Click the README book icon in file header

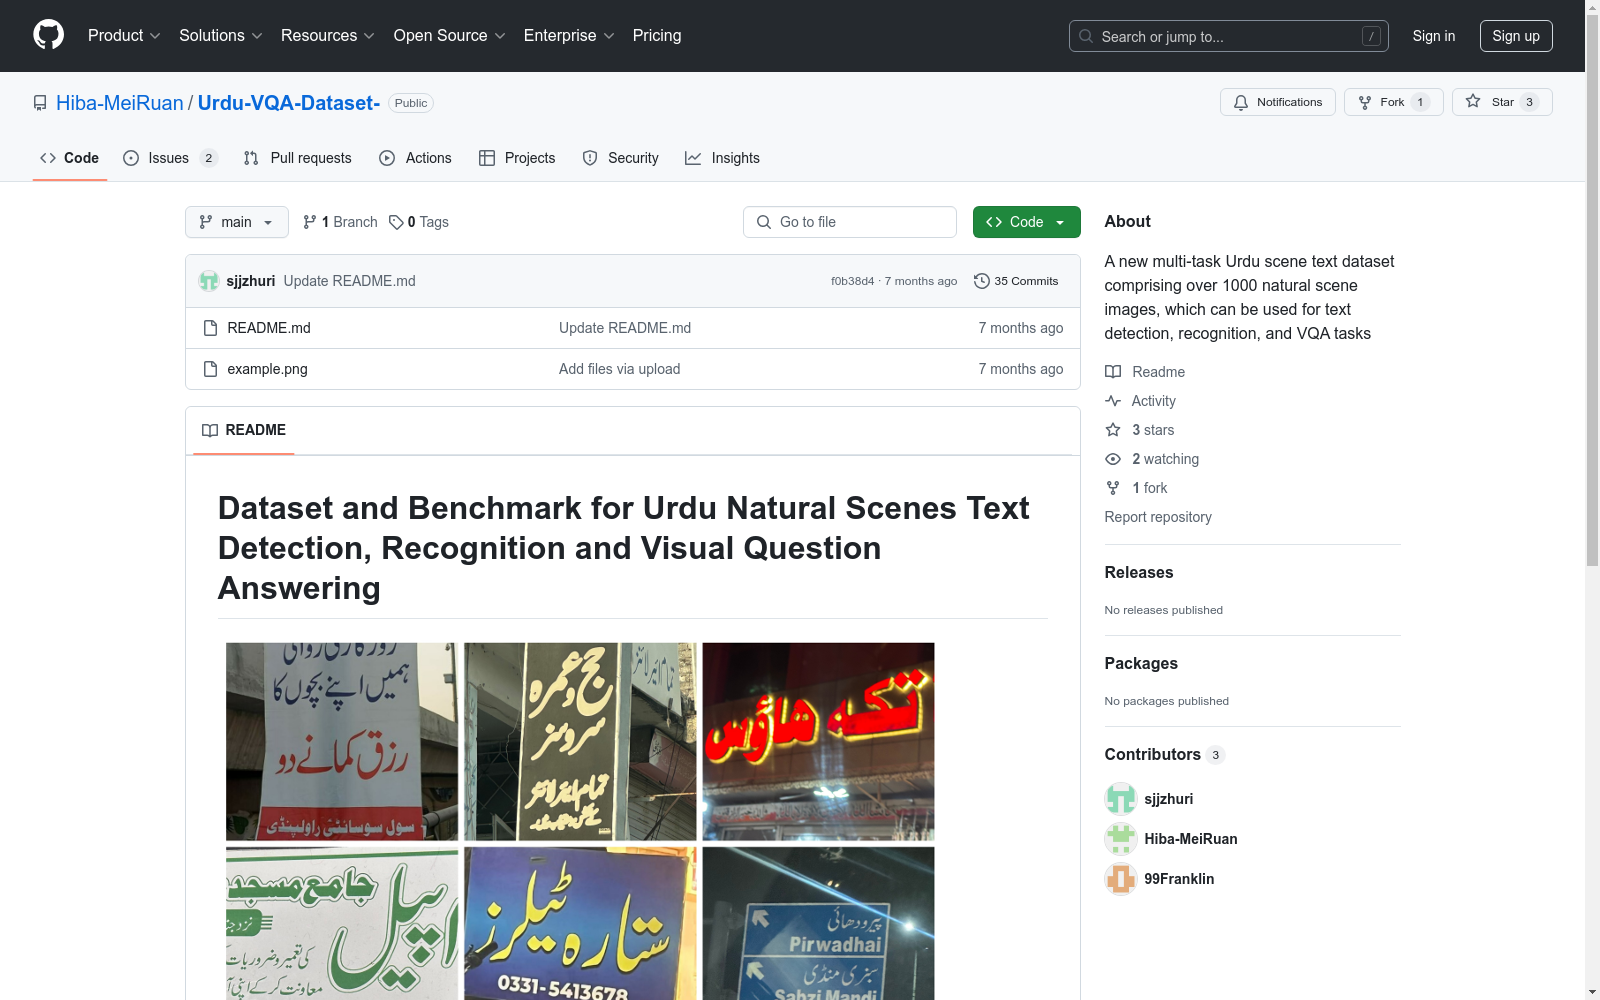(210, 430)
